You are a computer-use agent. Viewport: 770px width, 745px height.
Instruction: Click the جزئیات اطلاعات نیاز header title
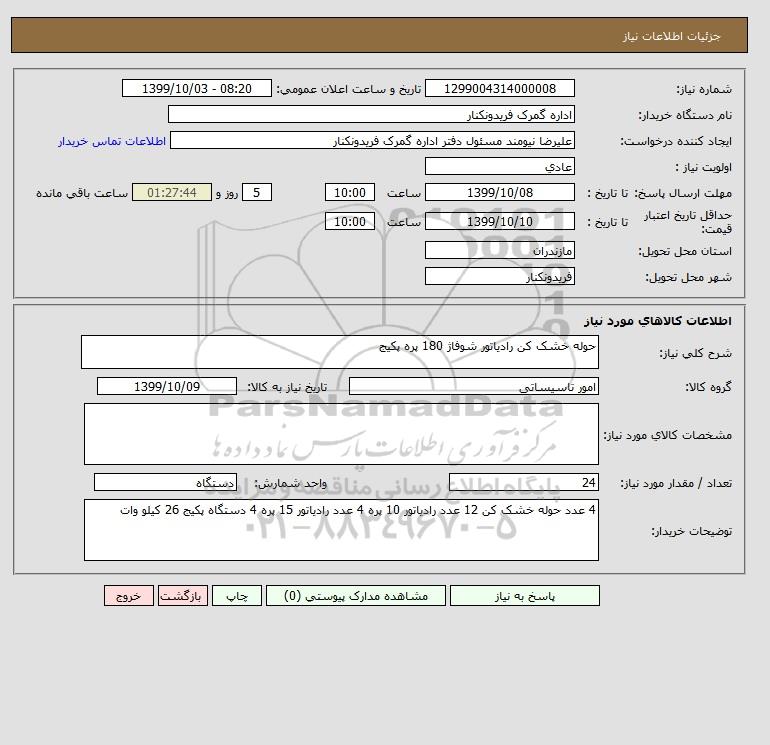(671, 36)
